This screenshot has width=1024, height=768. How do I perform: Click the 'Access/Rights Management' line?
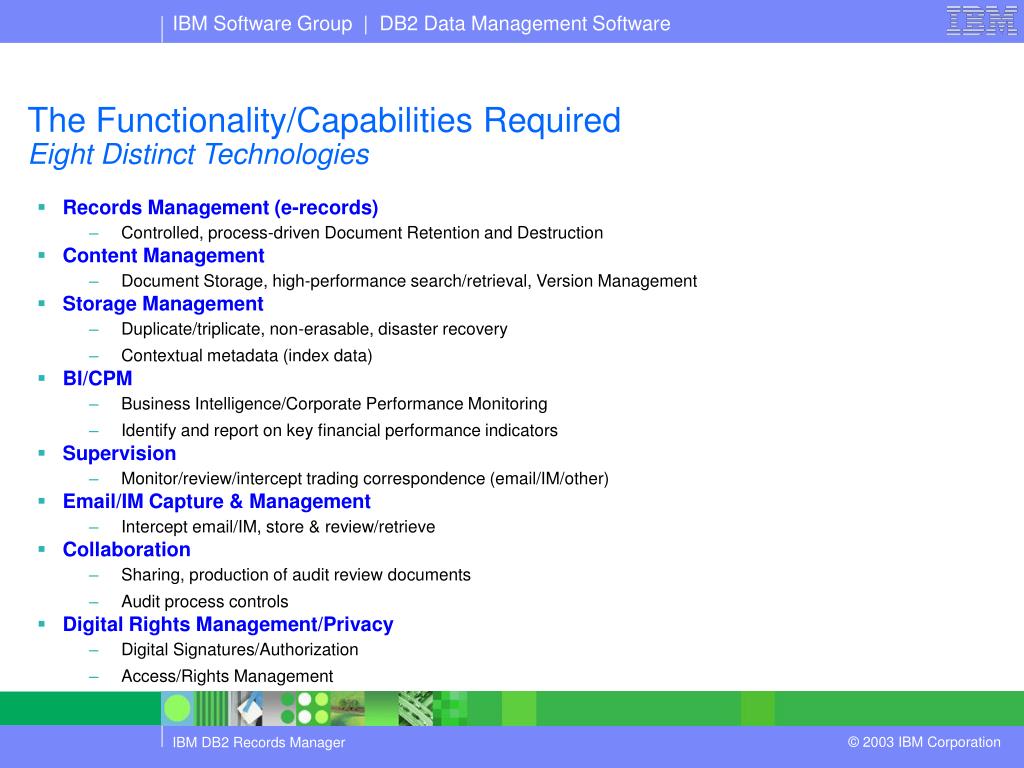pyautogui.click(x=227, y=677)
